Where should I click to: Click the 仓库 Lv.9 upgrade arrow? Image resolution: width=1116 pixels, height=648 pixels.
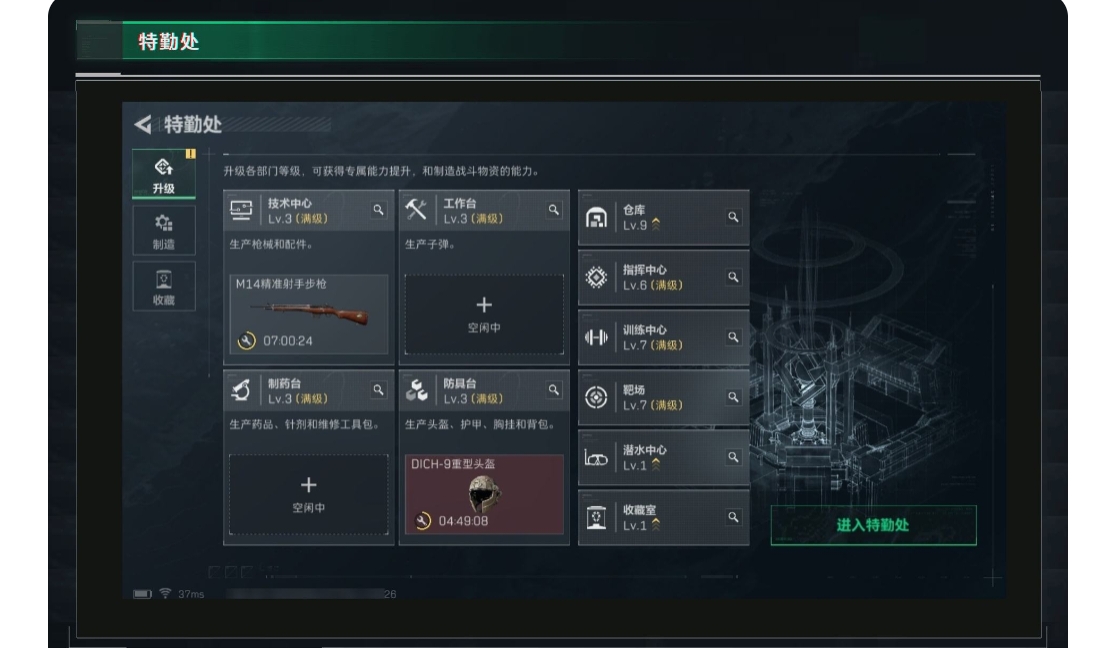[656, 225]
